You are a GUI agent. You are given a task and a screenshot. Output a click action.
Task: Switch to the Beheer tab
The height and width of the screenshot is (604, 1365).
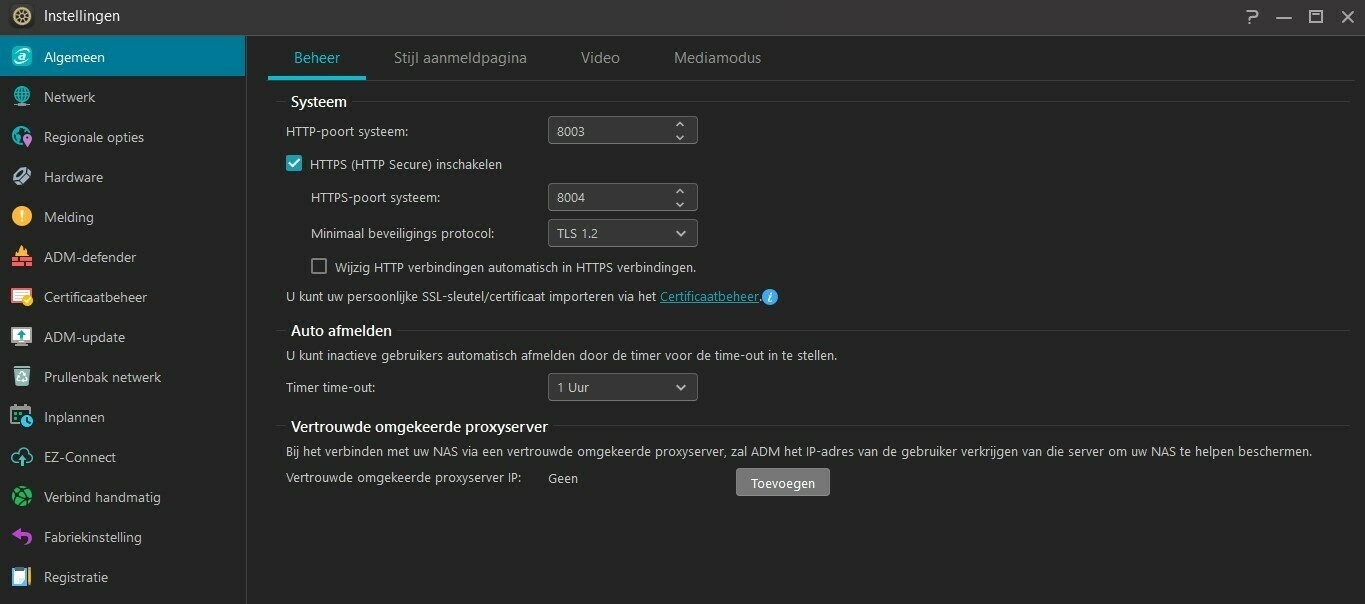pyautogui.click(x=317, y=58)
